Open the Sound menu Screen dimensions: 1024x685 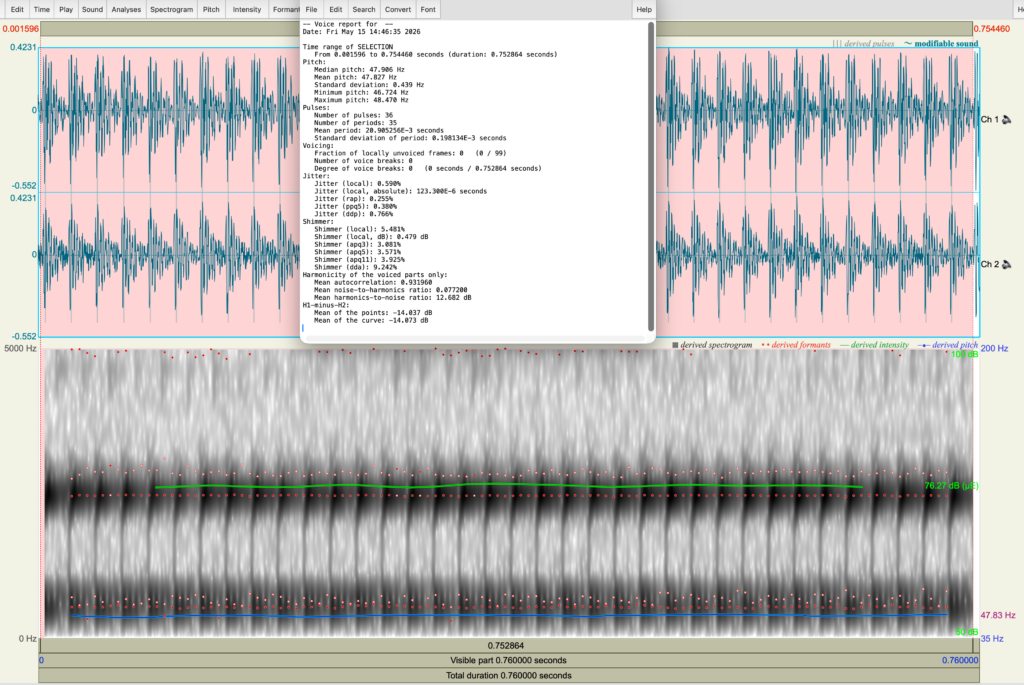tap(92, 9)
